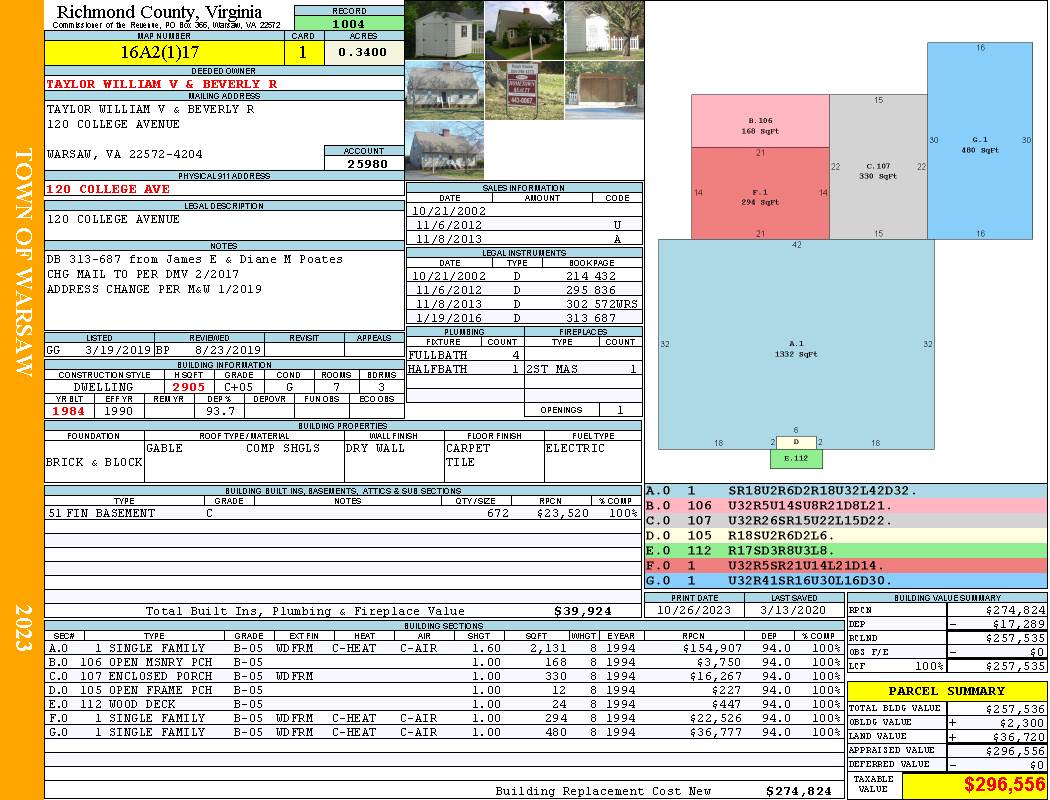Select the 11/8/2013 sales information row
This screenshot has width=1050, height=800.
[x=524, y=239]
